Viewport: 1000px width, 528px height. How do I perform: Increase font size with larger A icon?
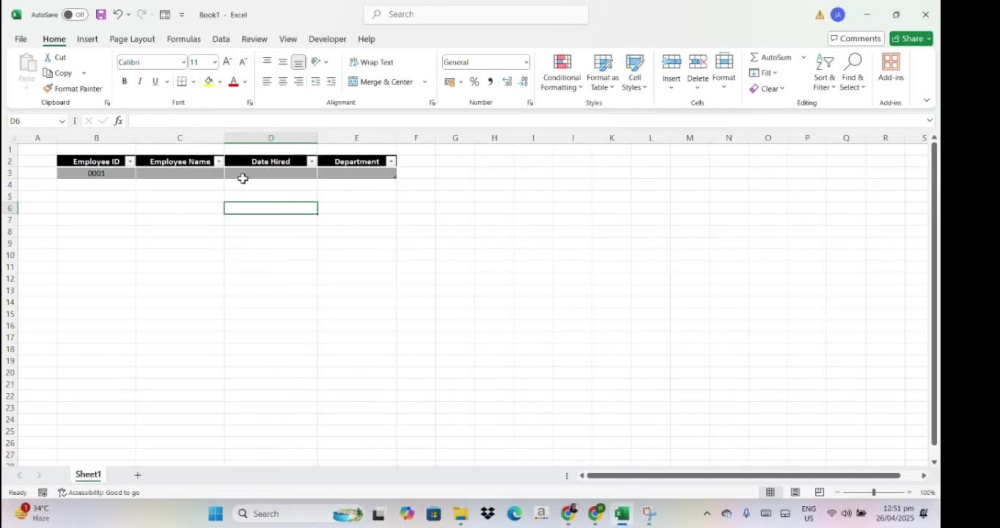(x=227, y=62)
